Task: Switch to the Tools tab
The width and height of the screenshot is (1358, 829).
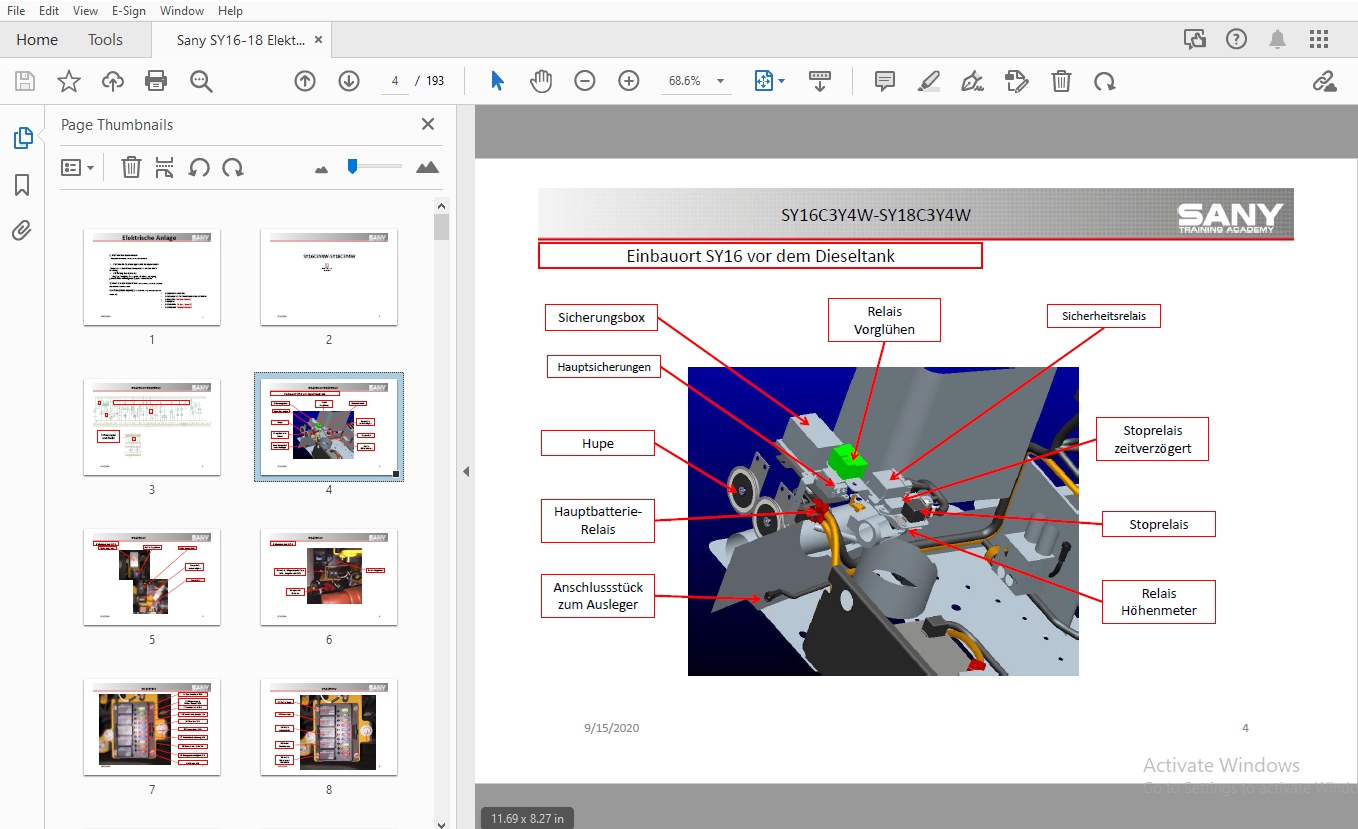Action: point(105,40)
